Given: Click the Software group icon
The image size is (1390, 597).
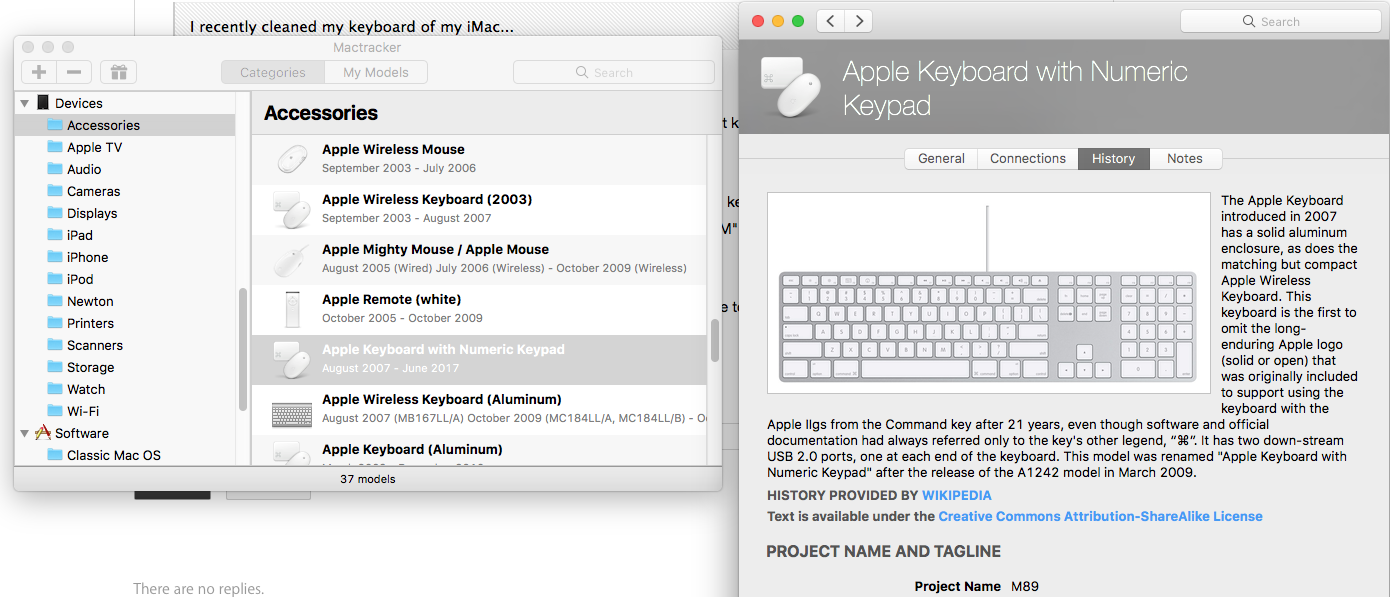Looking at the screenshot, I should coord(43,433).
